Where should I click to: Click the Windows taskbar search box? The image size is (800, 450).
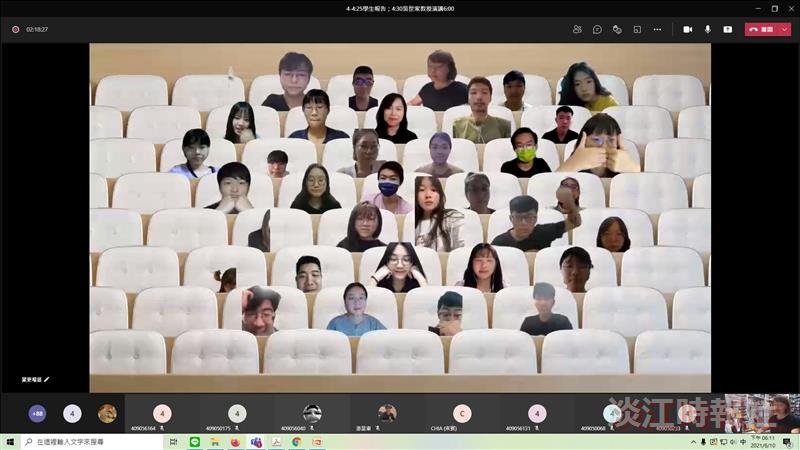92,442
